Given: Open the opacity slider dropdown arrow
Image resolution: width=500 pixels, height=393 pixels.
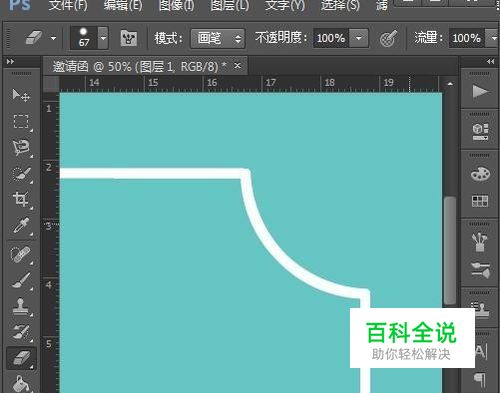Looking at the screenshot, I should point(359,38).
